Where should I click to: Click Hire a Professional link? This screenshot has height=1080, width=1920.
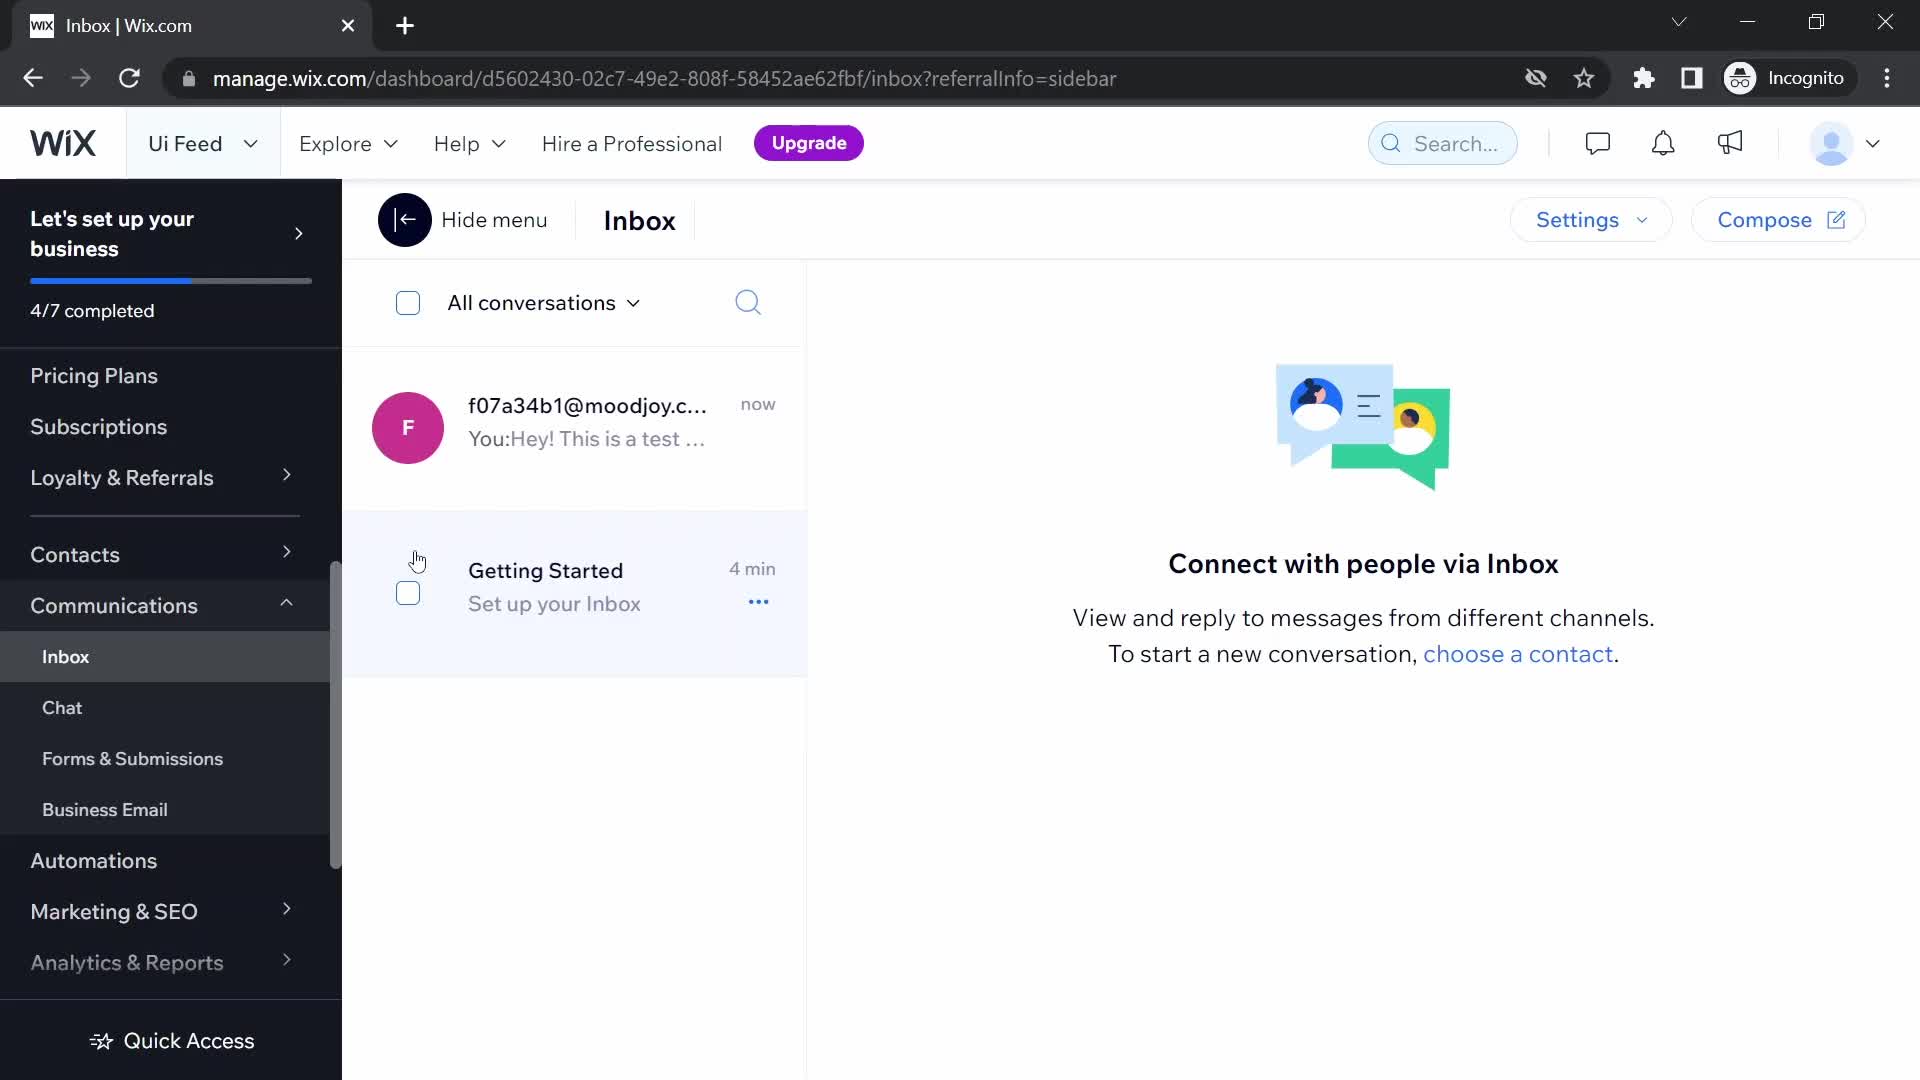631,144
